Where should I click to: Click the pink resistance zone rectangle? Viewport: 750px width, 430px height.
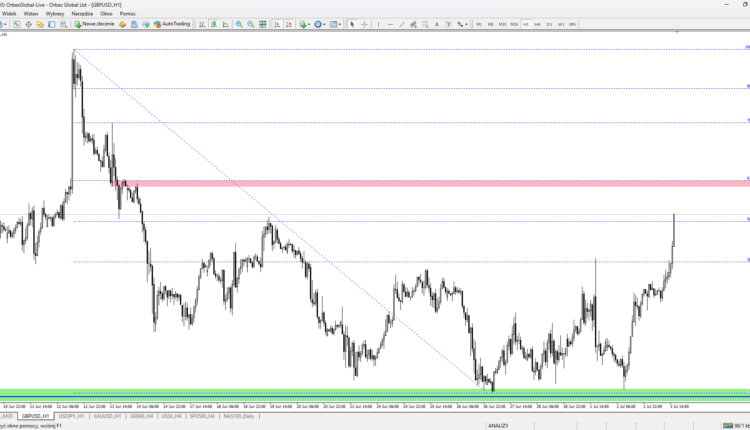click(430, 183)
